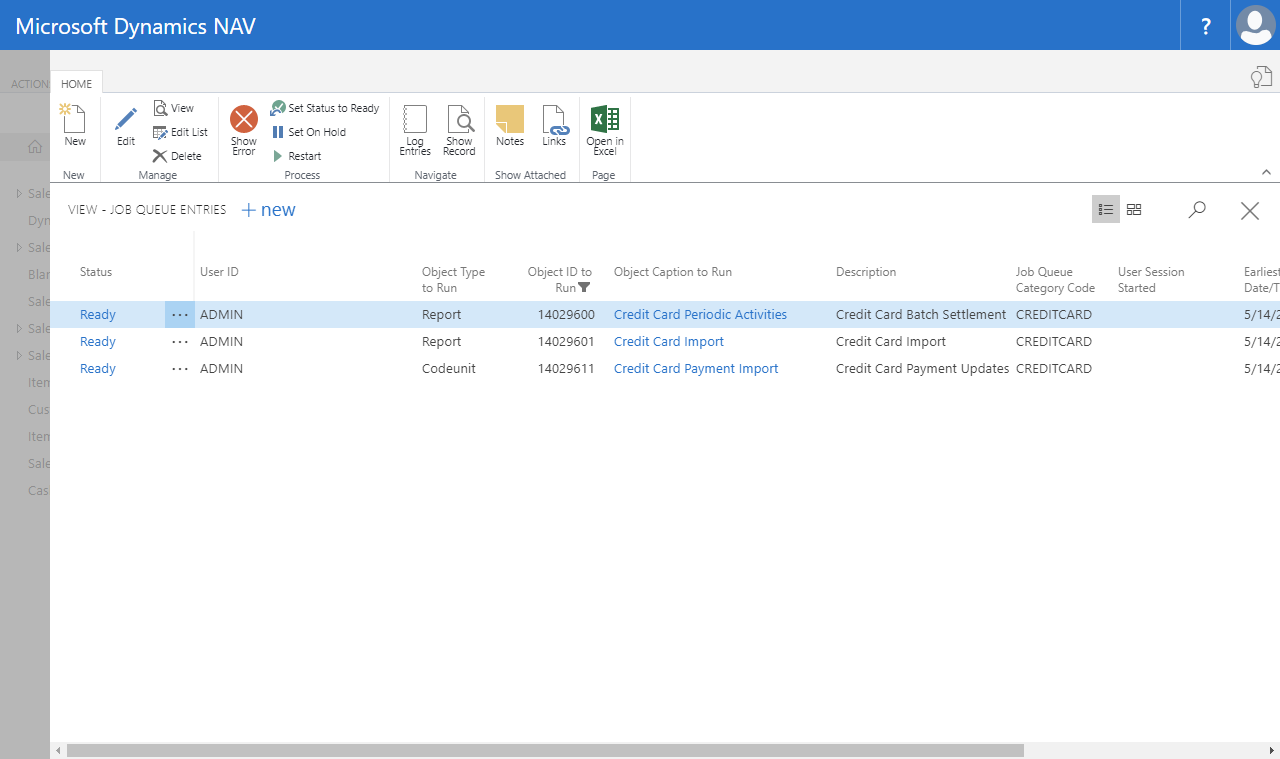The image size is (1280, 759).
Task: Sort by User ID column header
Action: tap(219, 272)
